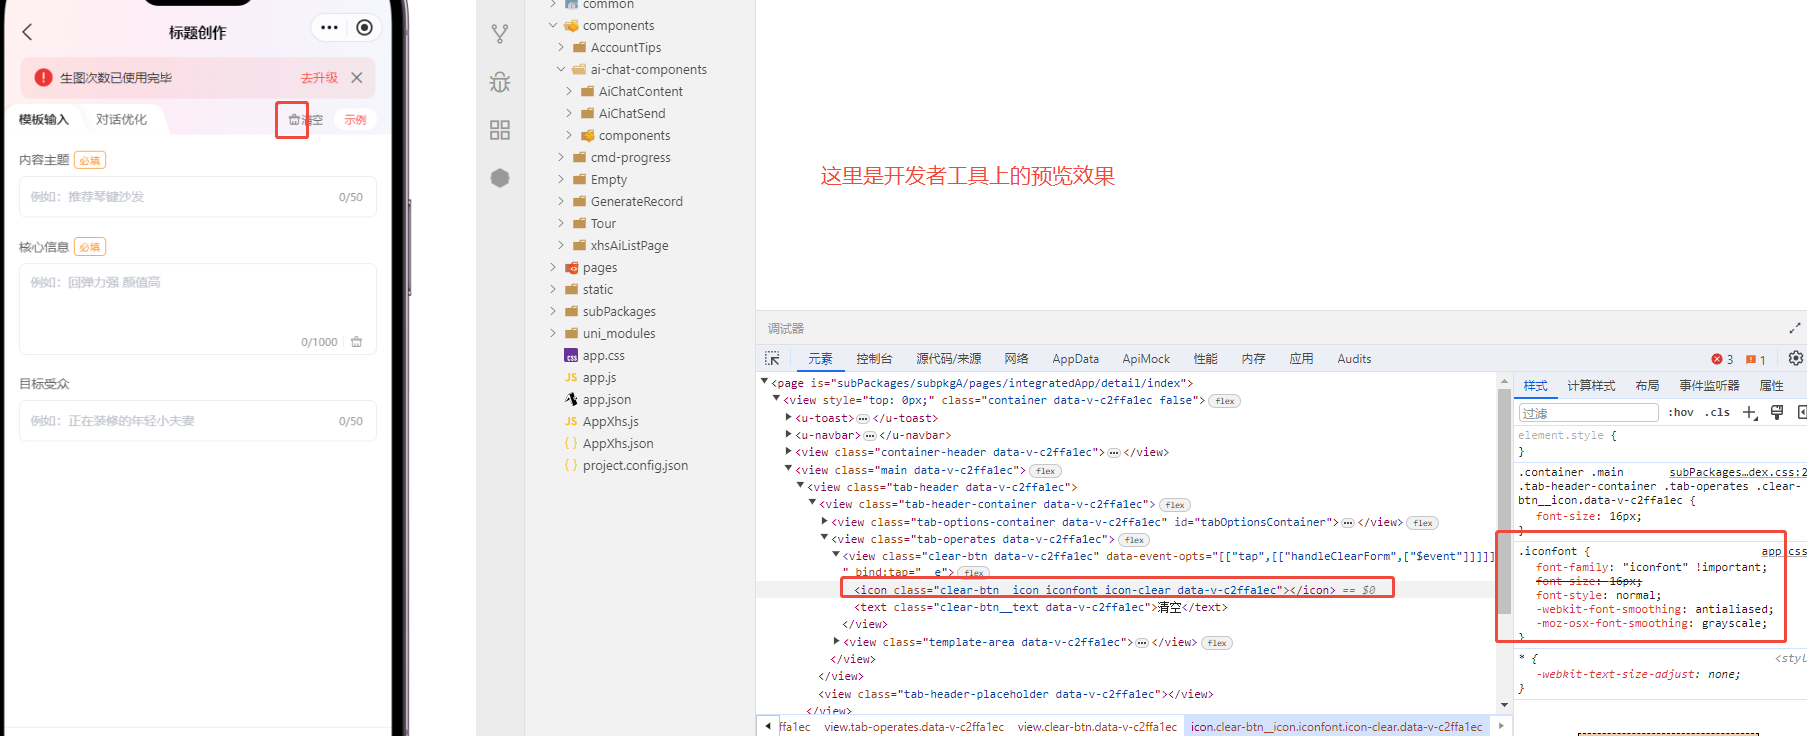Open the source control branch icon in sidebar
This screenshot has width=1807, height=736.
coord(500,34)
